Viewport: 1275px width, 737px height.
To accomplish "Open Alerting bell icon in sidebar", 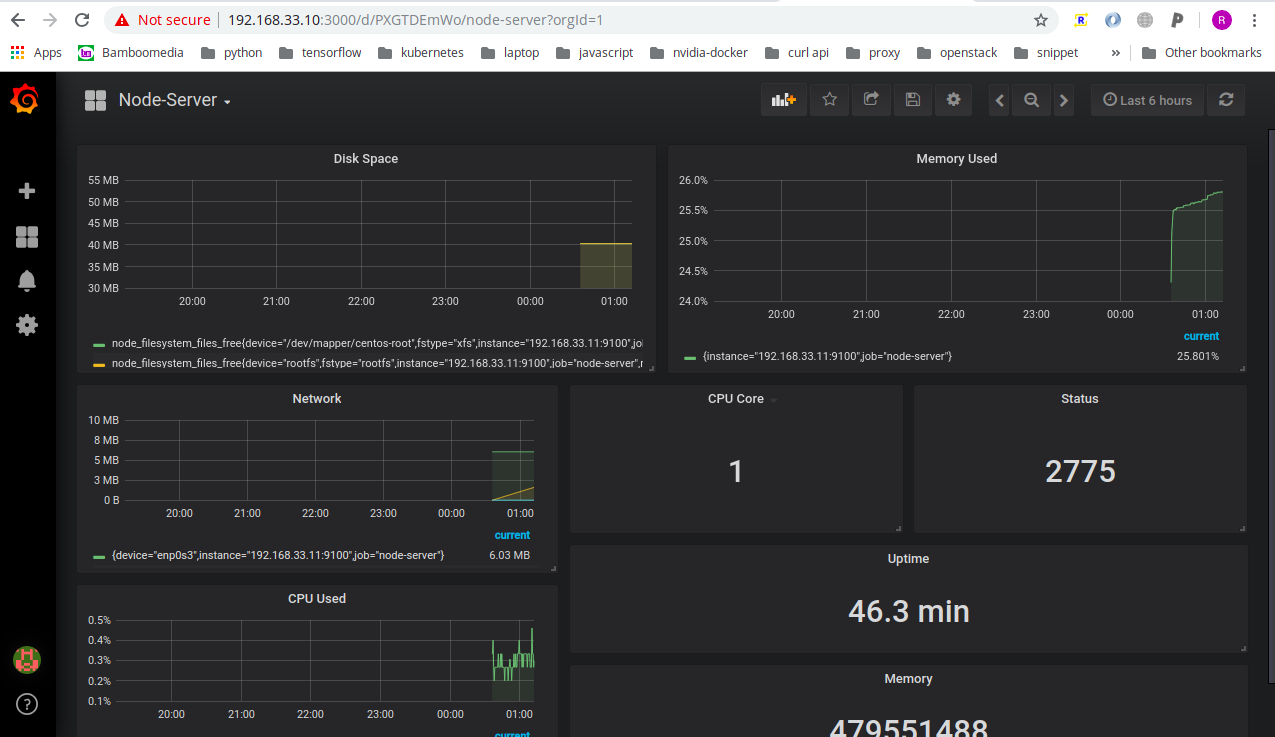I will tap(27, 281).
